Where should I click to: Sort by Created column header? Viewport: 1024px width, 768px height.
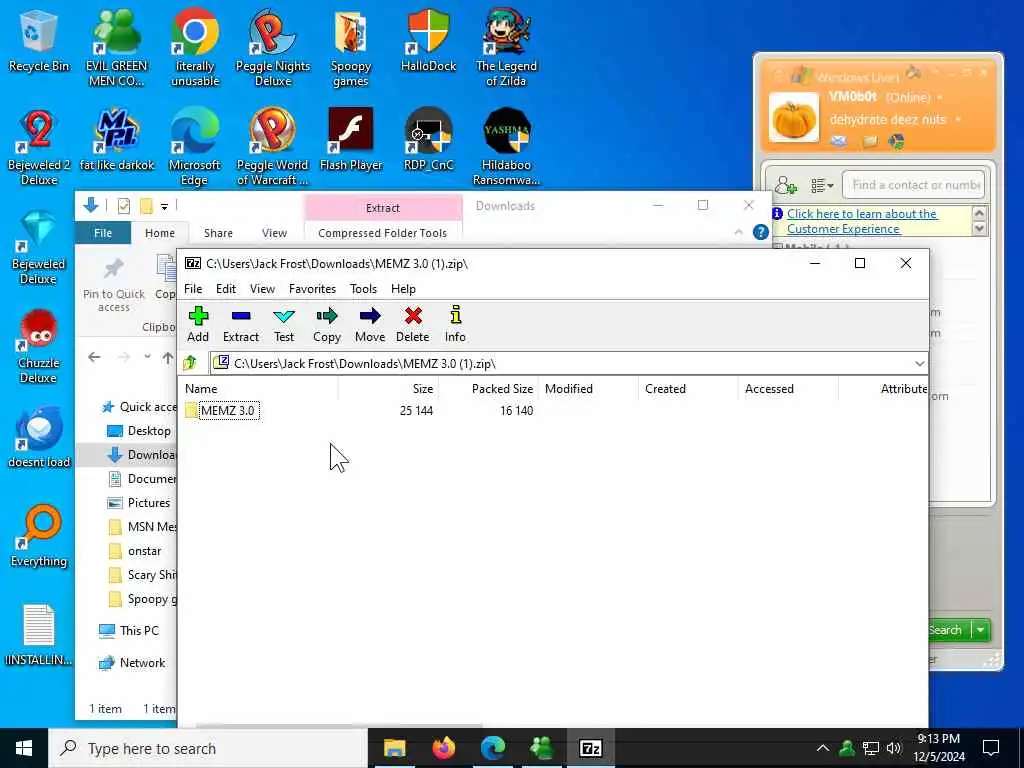pos(688,389)
